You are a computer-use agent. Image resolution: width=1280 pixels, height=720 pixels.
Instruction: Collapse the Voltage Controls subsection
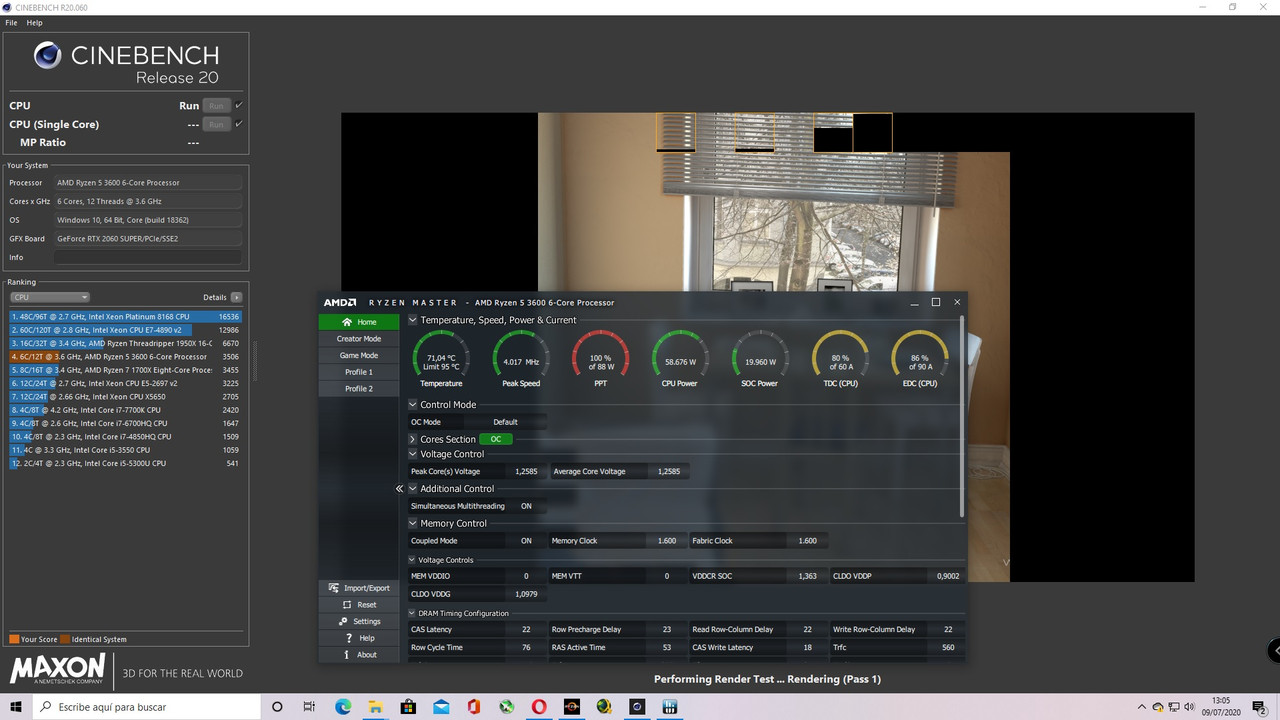[412, 560]
